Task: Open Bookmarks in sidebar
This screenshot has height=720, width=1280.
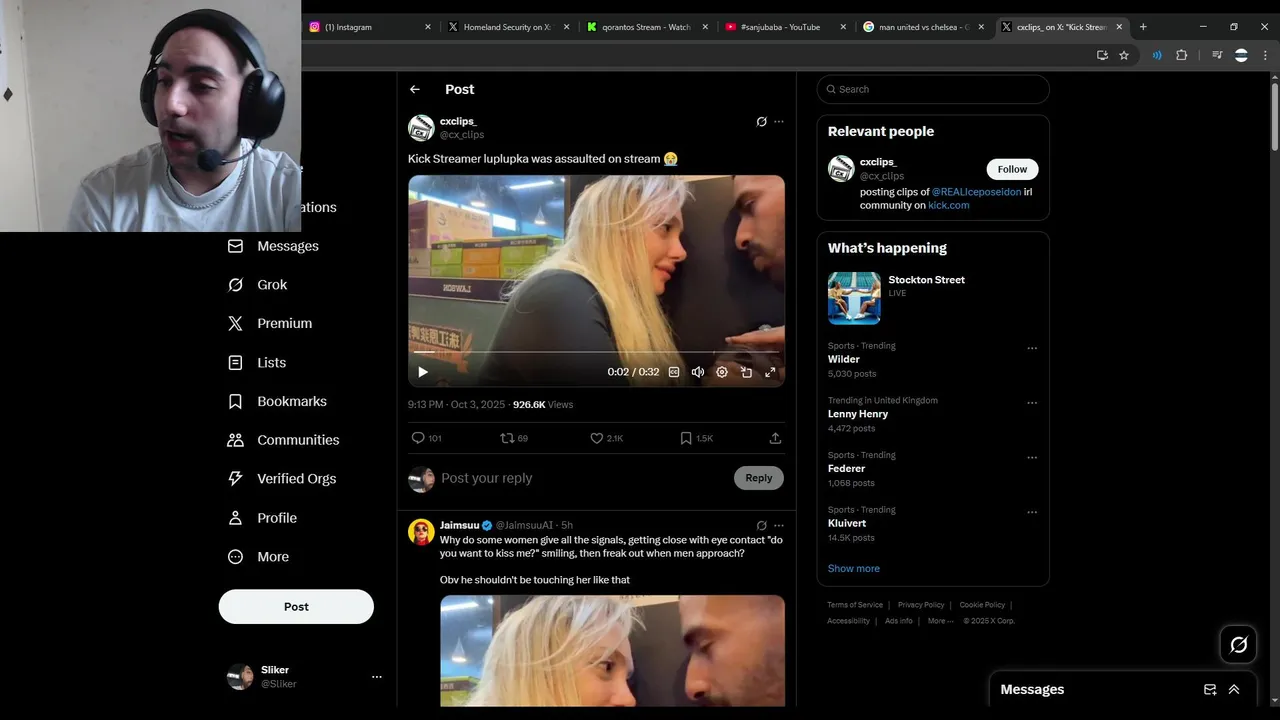Action: (277, 402)
